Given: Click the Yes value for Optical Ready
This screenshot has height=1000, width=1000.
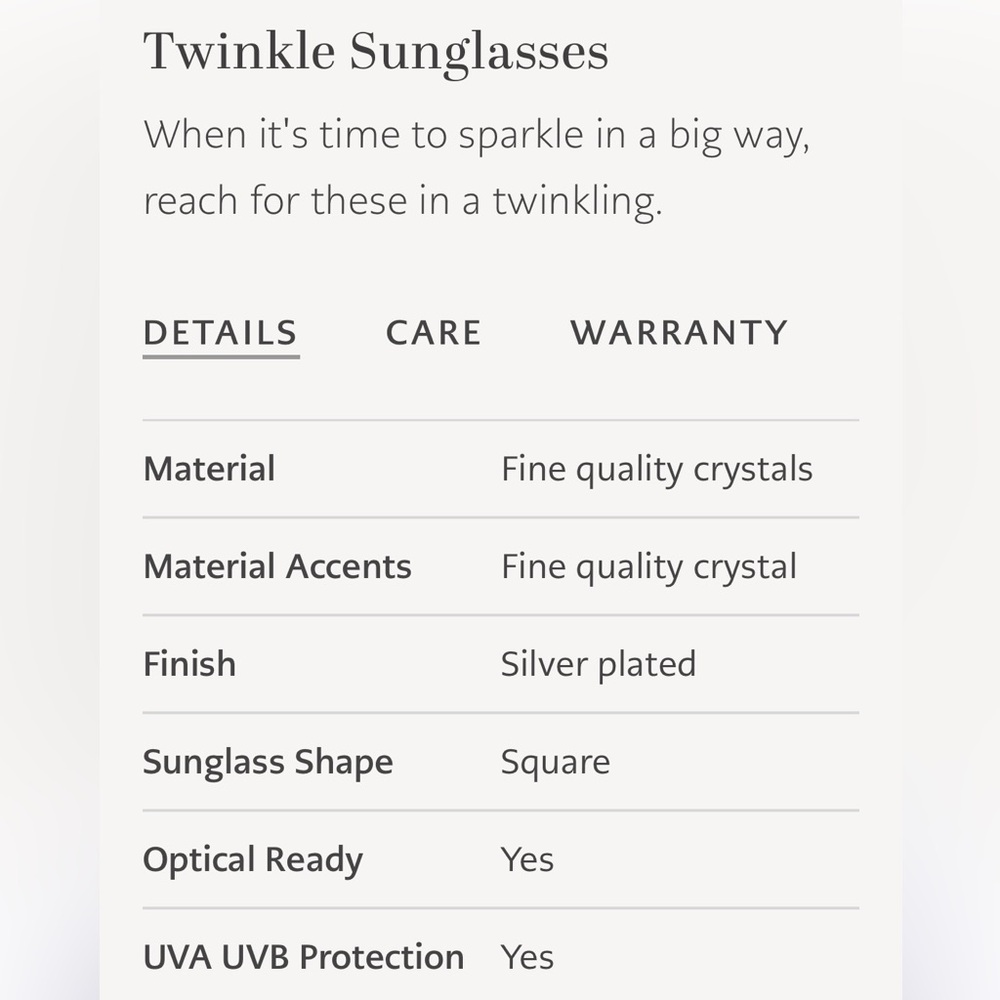Looking at the screenshot, I should tap(526, 858).
